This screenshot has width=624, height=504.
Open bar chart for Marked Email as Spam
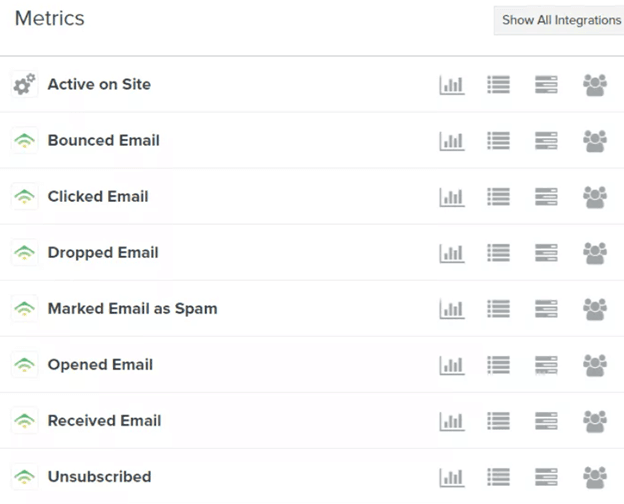pyautogui.click(x=452, y=309)
